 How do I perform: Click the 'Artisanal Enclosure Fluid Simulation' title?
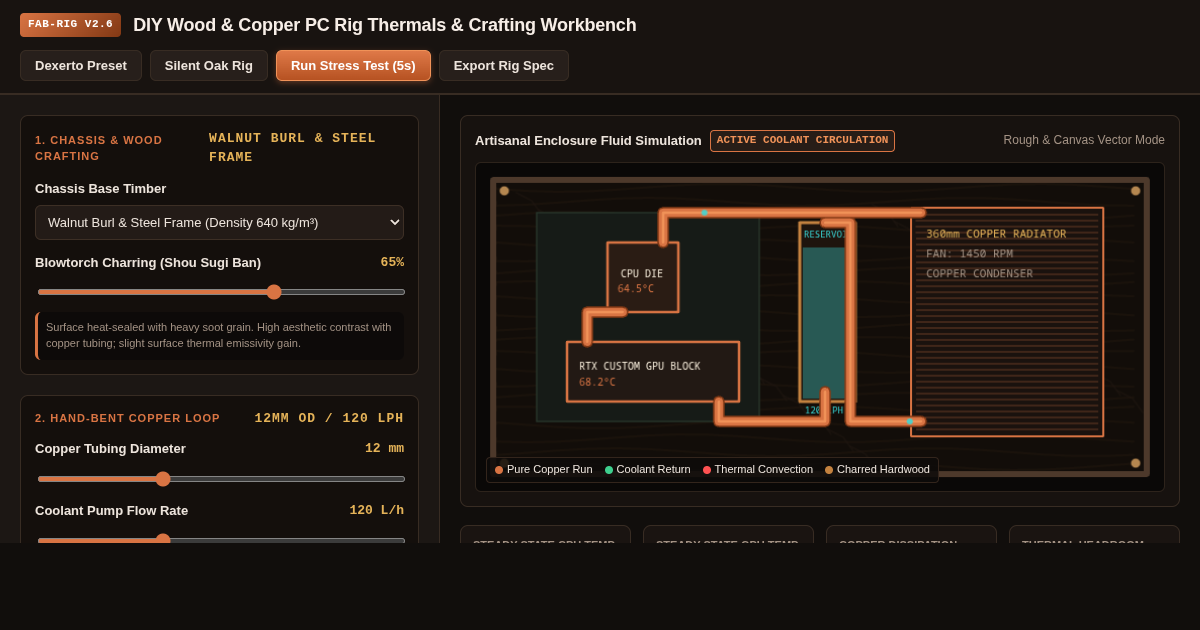pos(588,141)
